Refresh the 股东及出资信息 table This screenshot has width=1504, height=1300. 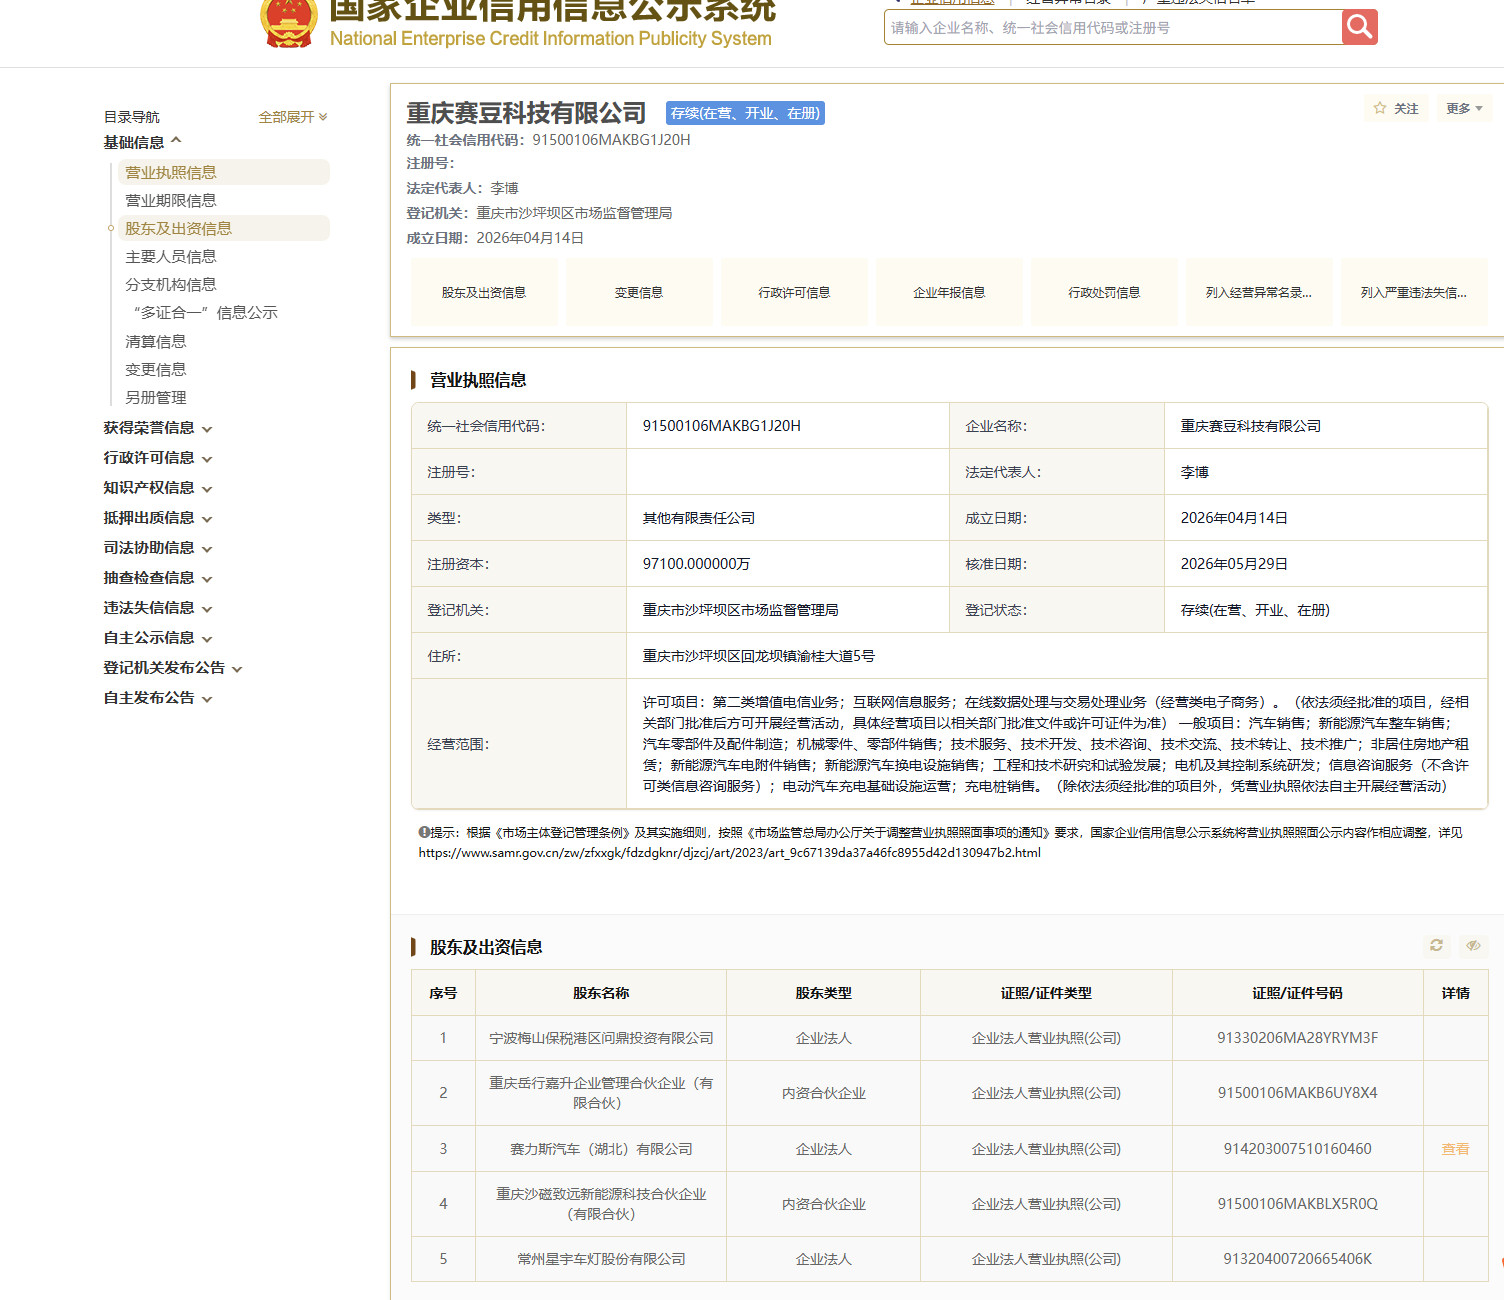[x=1436, y=945]
